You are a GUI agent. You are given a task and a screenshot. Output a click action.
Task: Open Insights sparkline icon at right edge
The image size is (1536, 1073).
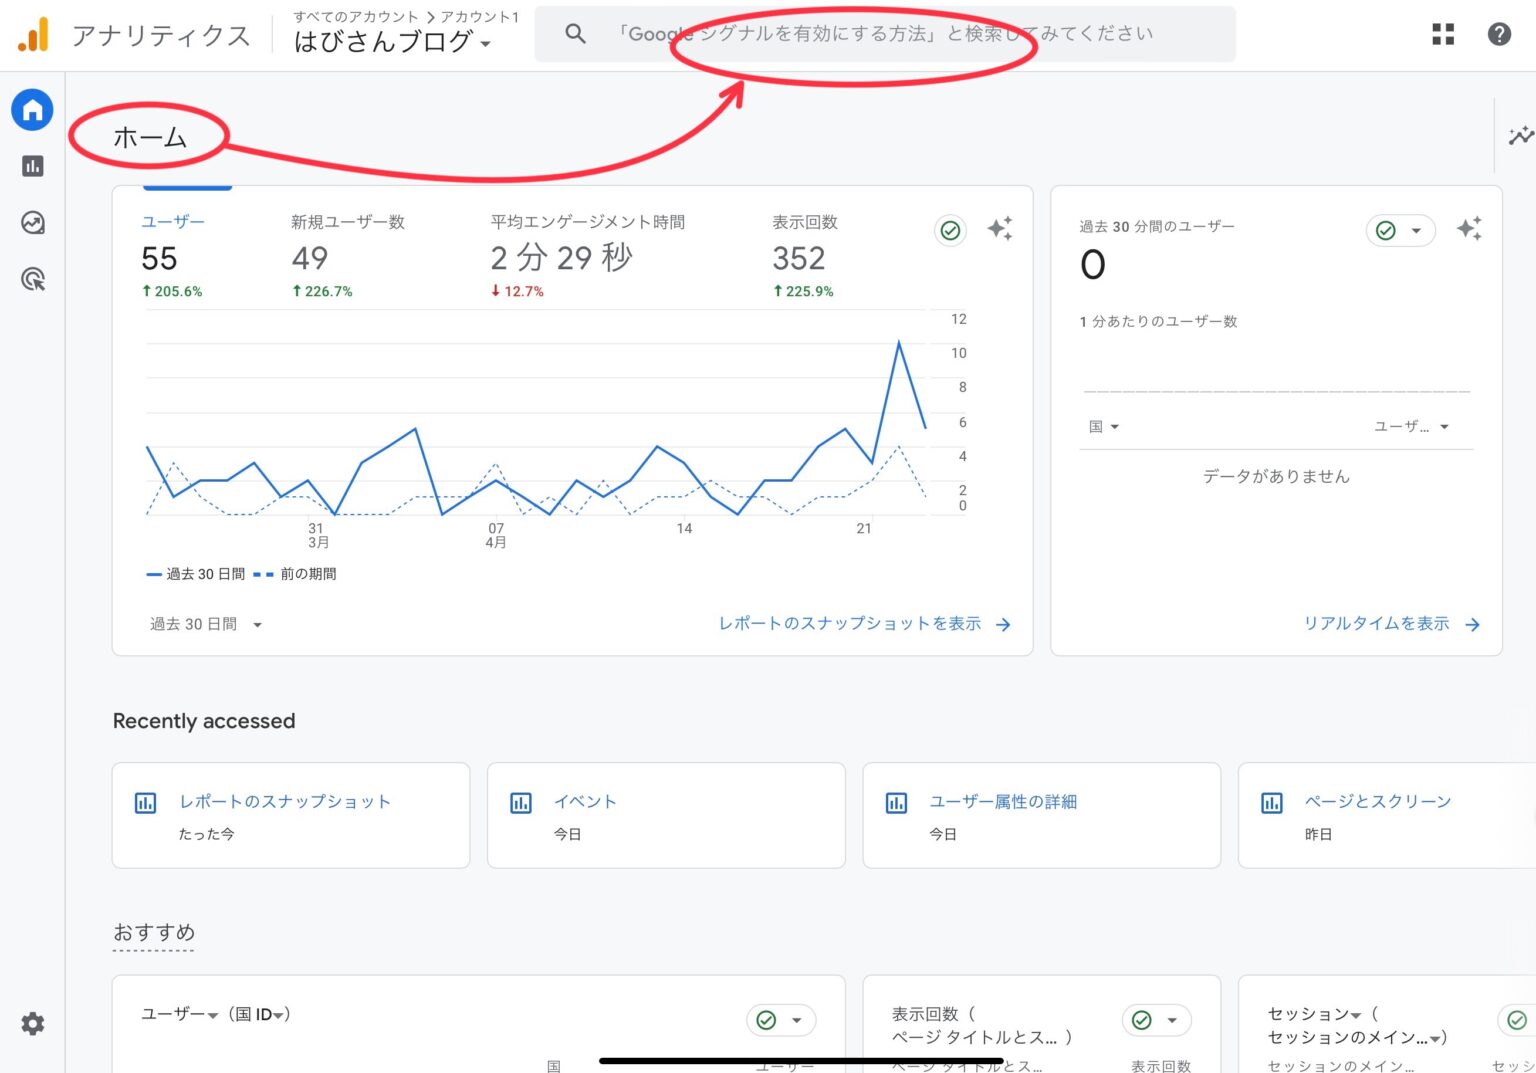[1520, 135]
